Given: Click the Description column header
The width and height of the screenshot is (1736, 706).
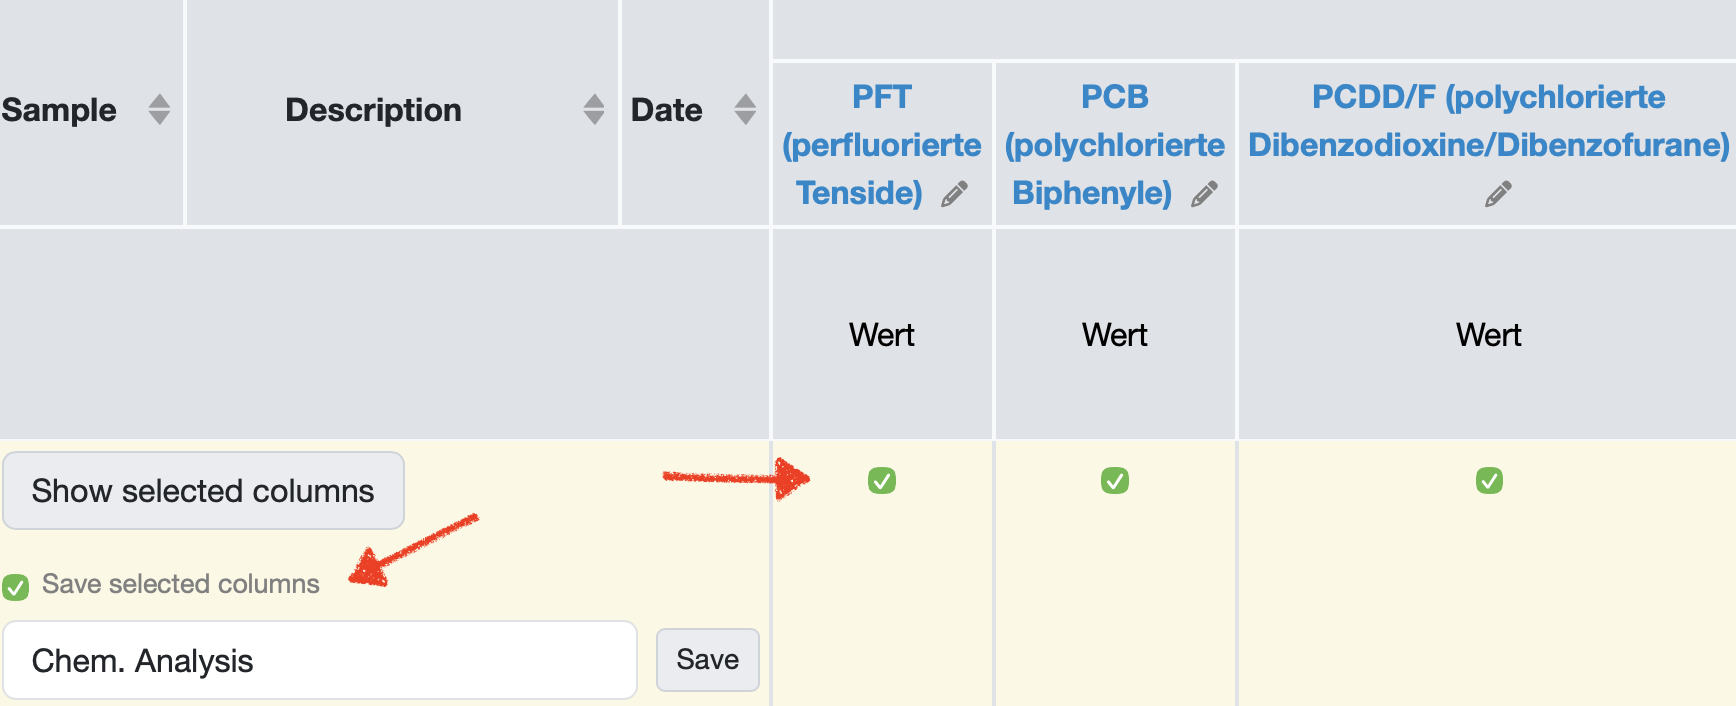Looking at the screenshot, I should 373,110.
